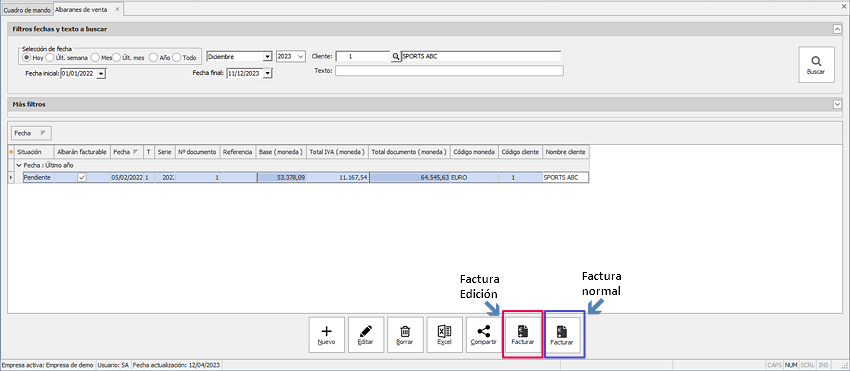This screenshot has width=850, height=371.
Task: Click the Editar pencil button
Action: click(x=366, y=335)
